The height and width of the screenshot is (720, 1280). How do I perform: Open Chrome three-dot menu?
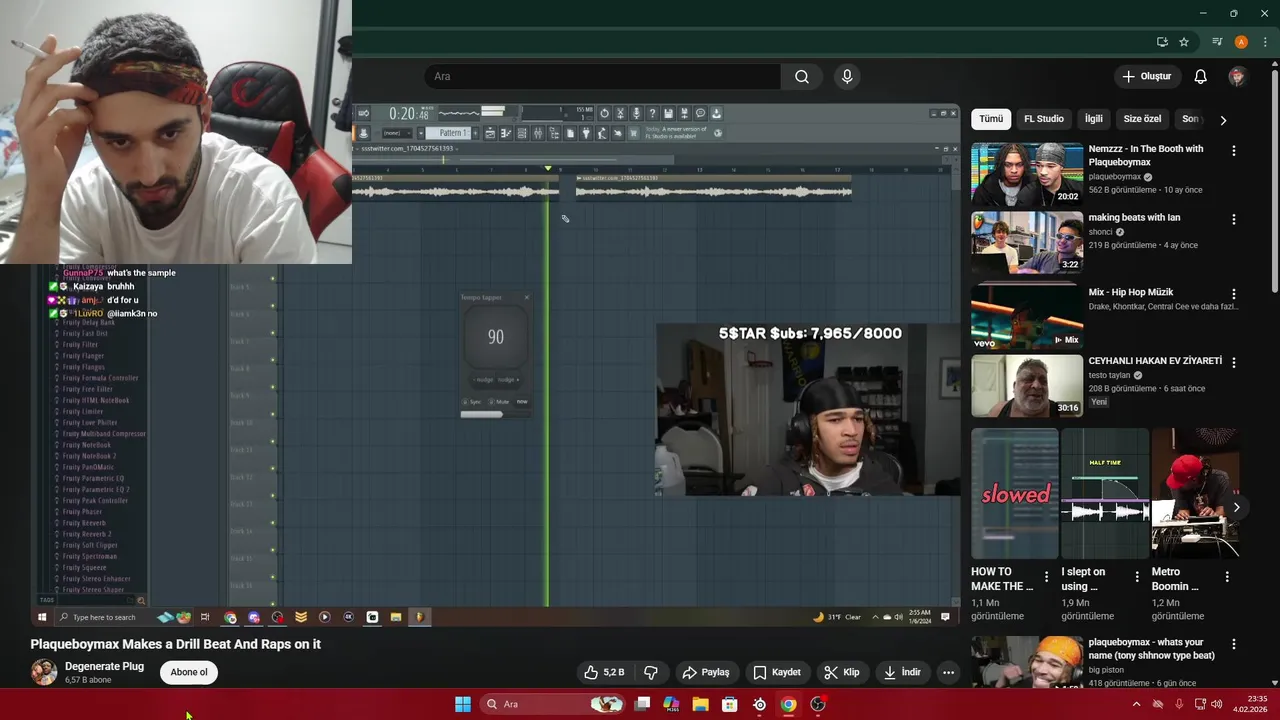point(1265,42)
